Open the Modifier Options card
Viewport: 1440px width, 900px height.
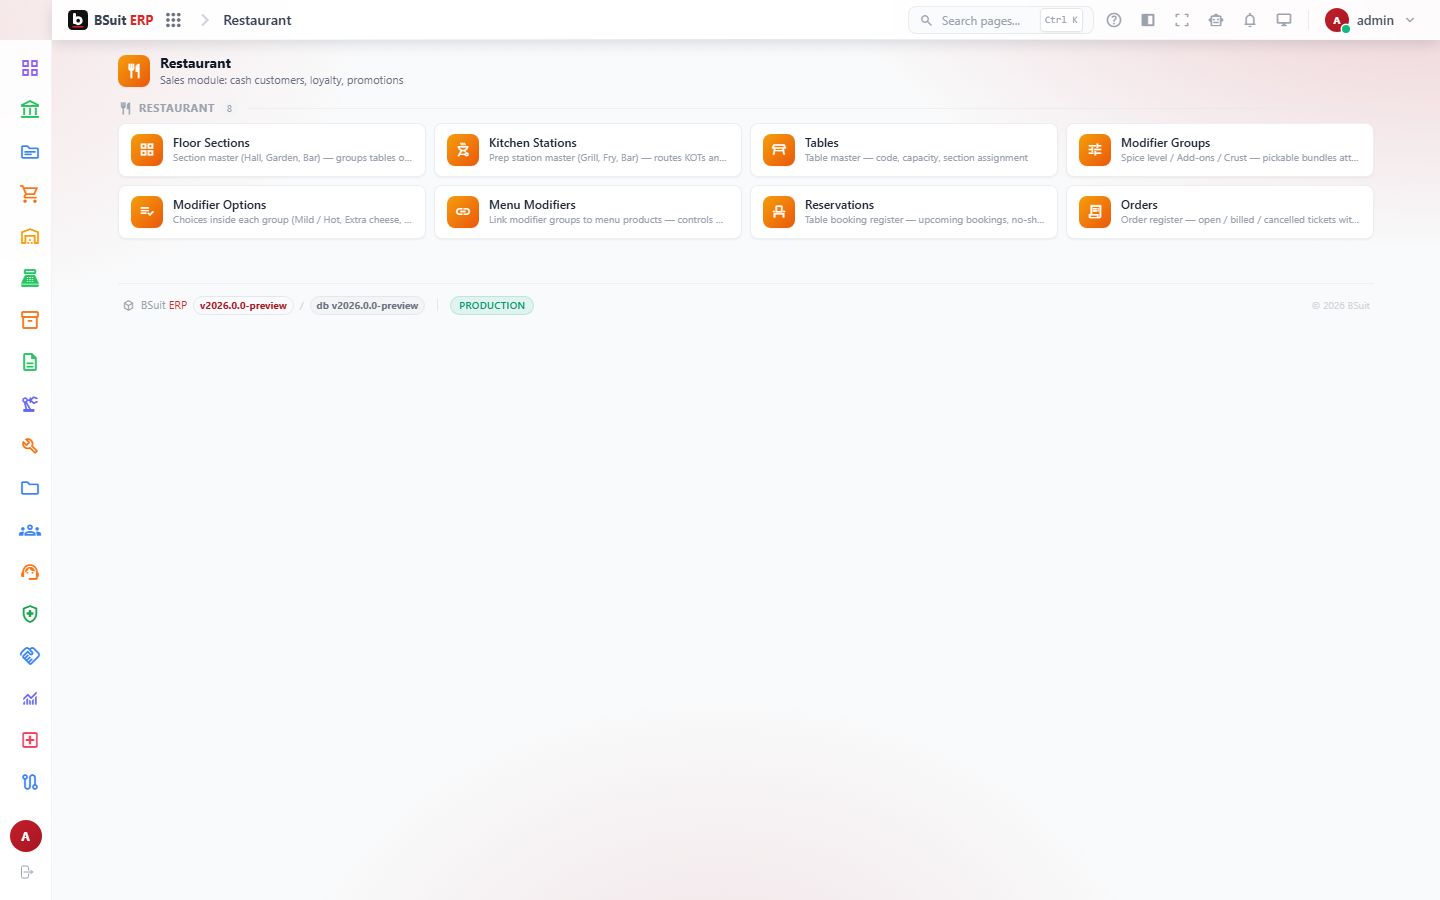point(272,212)
